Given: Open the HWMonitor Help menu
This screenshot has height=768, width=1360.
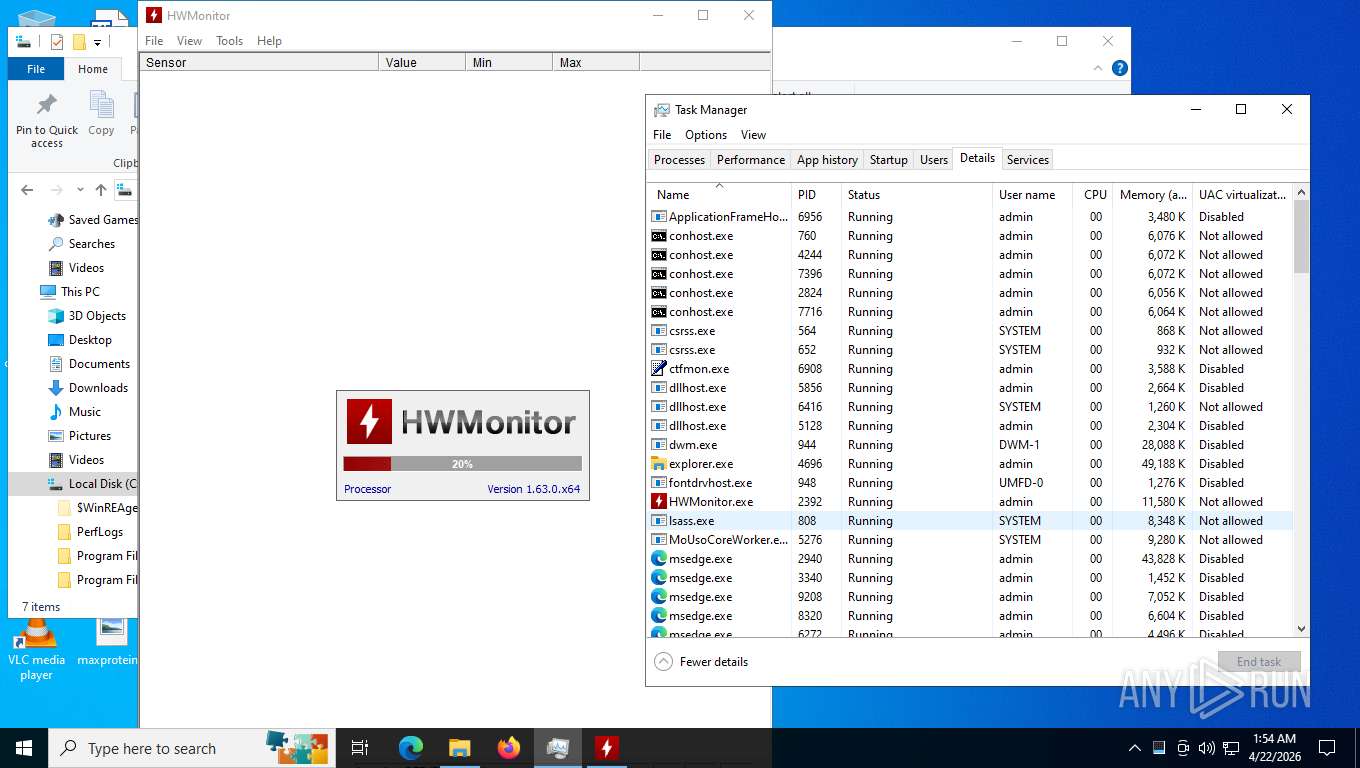Looking at the screenshot, I should click(x=269, y=41).
